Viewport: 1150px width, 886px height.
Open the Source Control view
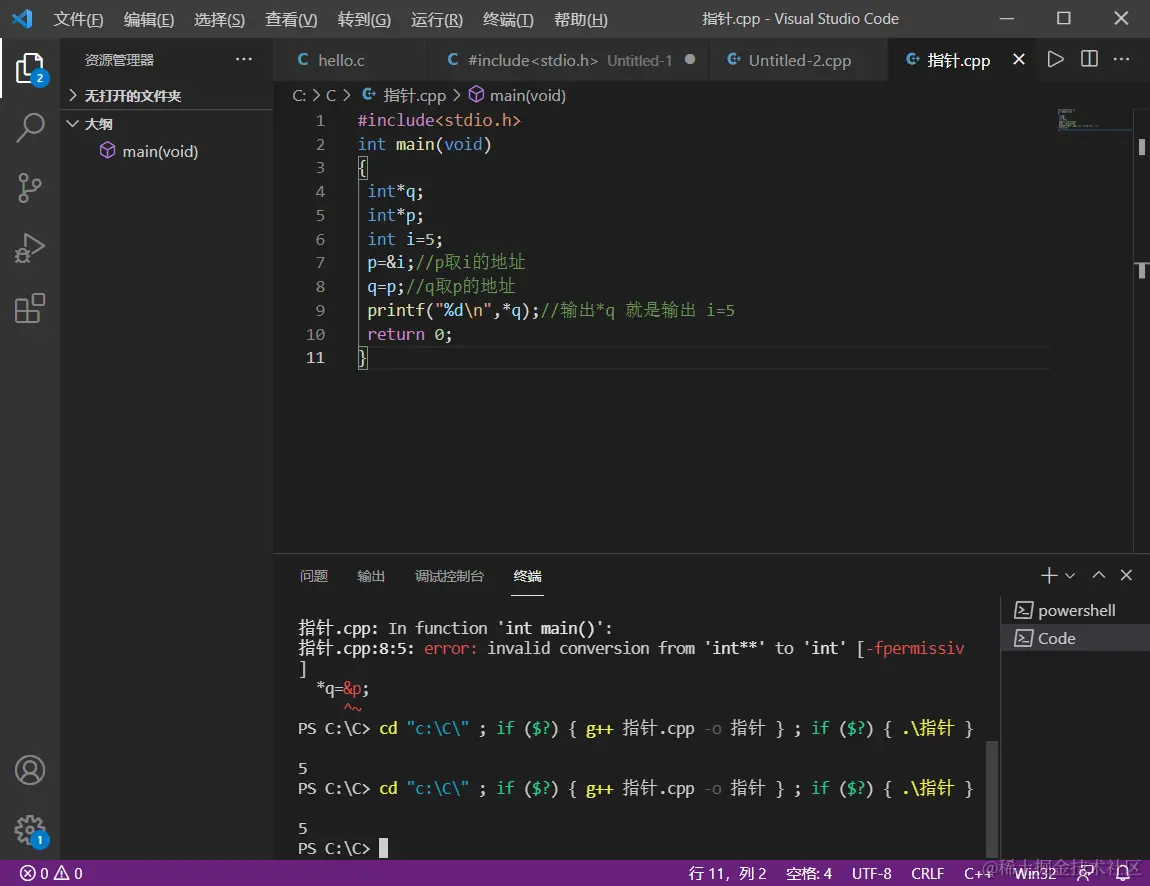30,188
